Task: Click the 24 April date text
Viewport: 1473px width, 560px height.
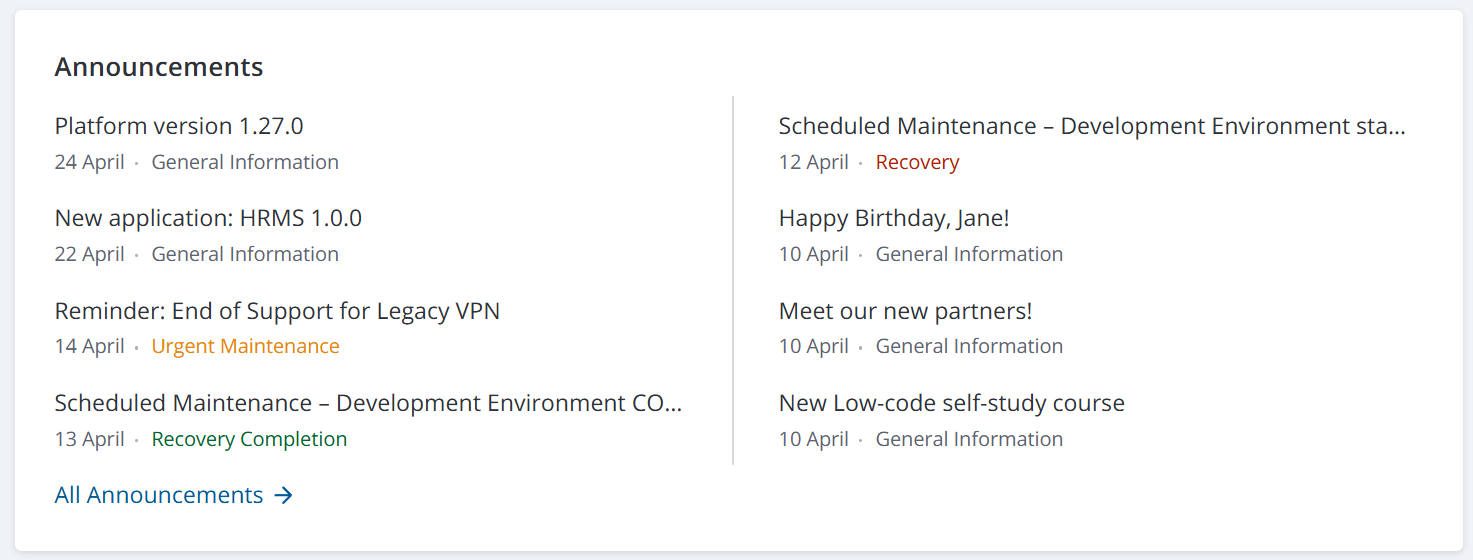Action: (89, 162)
